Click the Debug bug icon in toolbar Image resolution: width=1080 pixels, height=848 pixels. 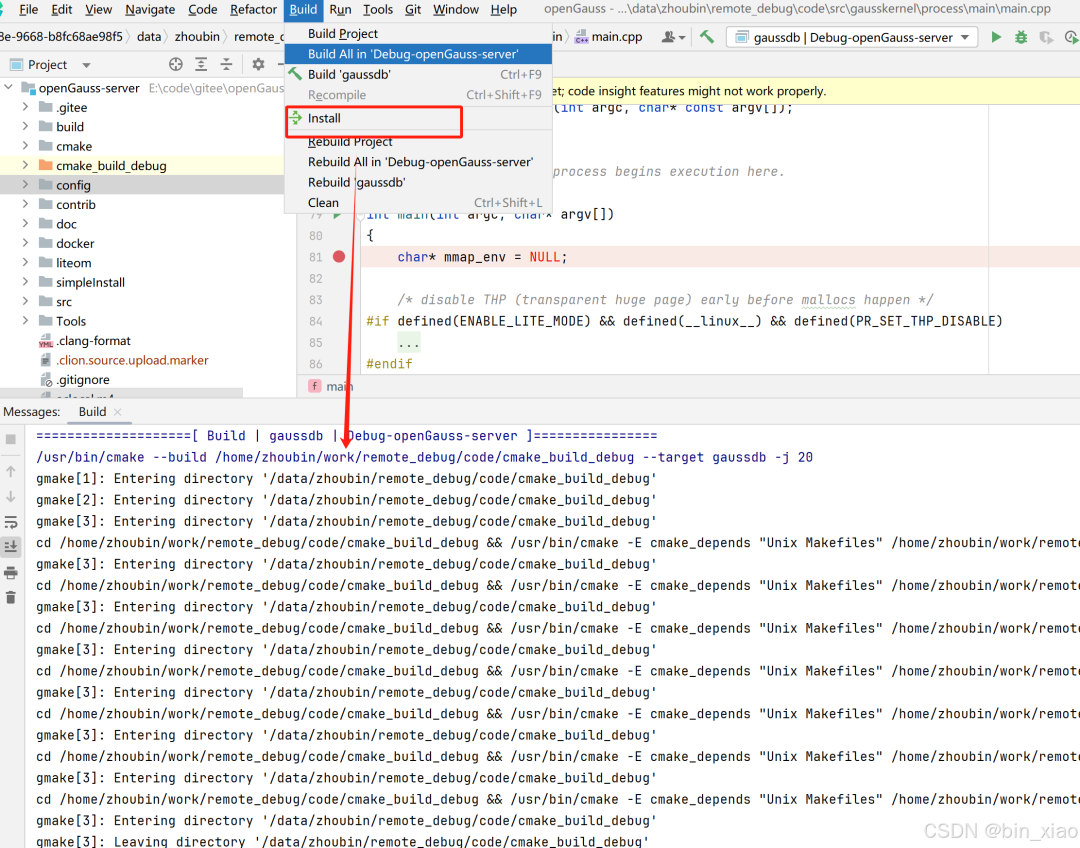click(1021, 37)
